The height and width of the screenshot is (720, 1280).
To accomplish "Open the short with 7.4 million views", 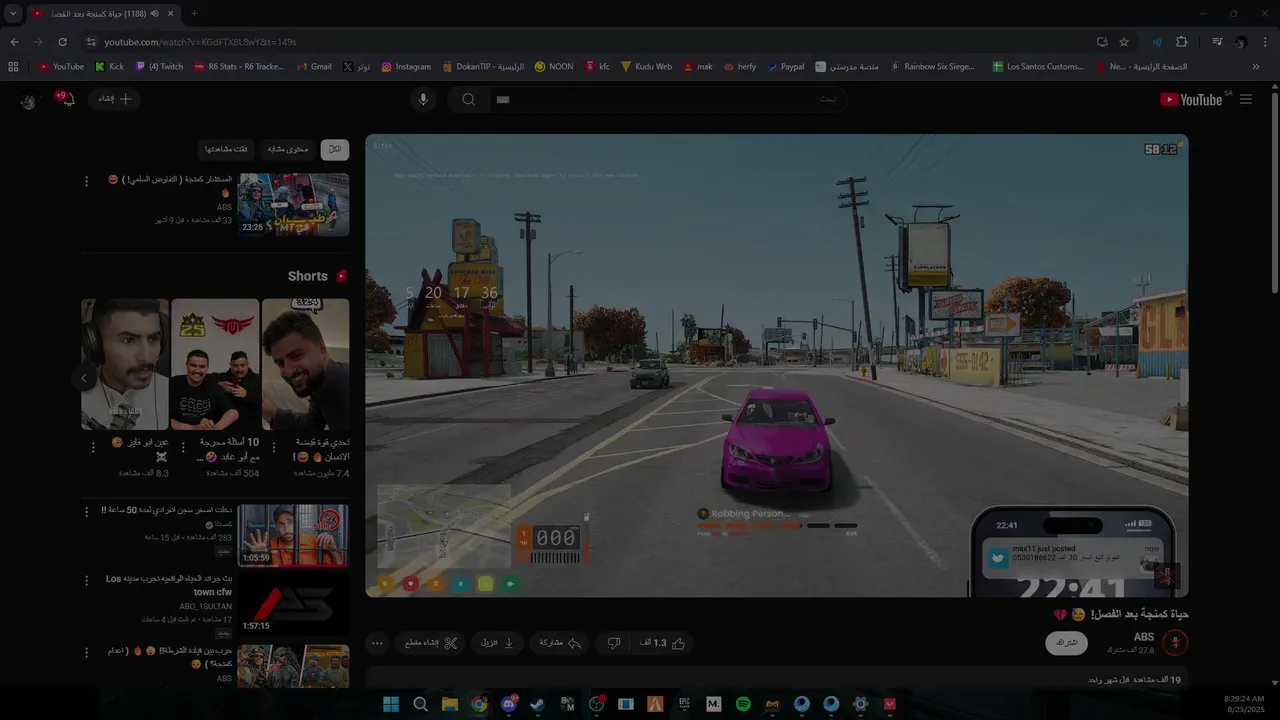I will tap(306, 365).
